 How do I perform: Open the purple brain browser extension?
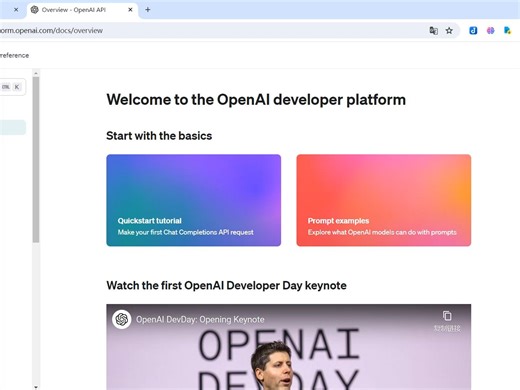tap(490, 31)
